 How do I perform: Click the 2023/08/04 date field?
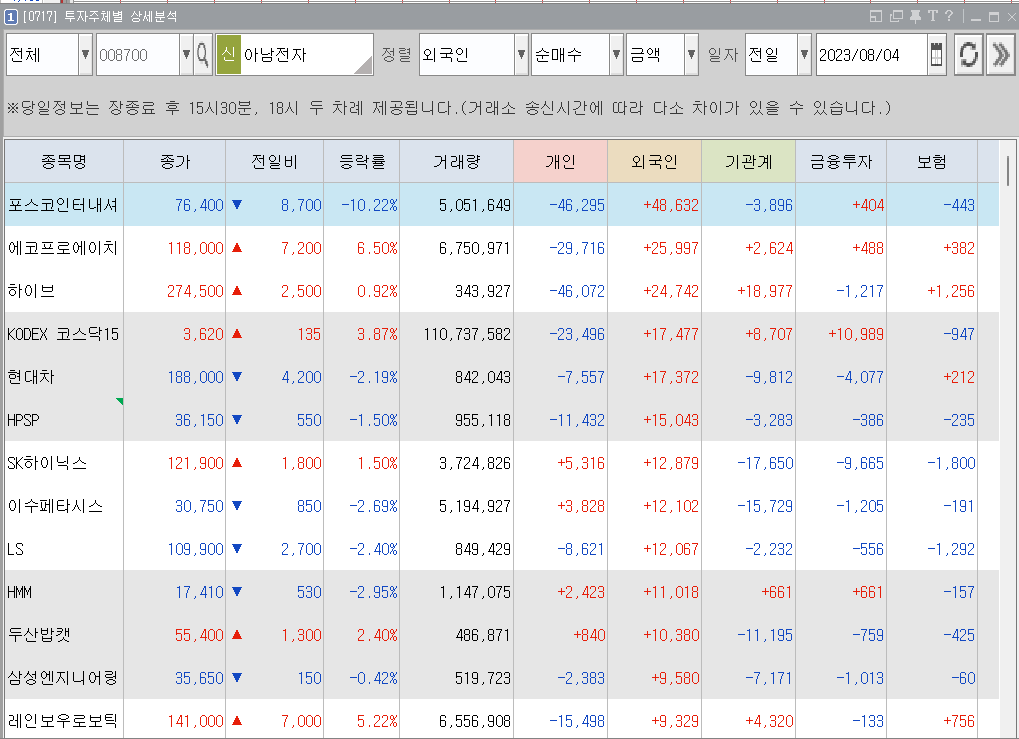871,55
